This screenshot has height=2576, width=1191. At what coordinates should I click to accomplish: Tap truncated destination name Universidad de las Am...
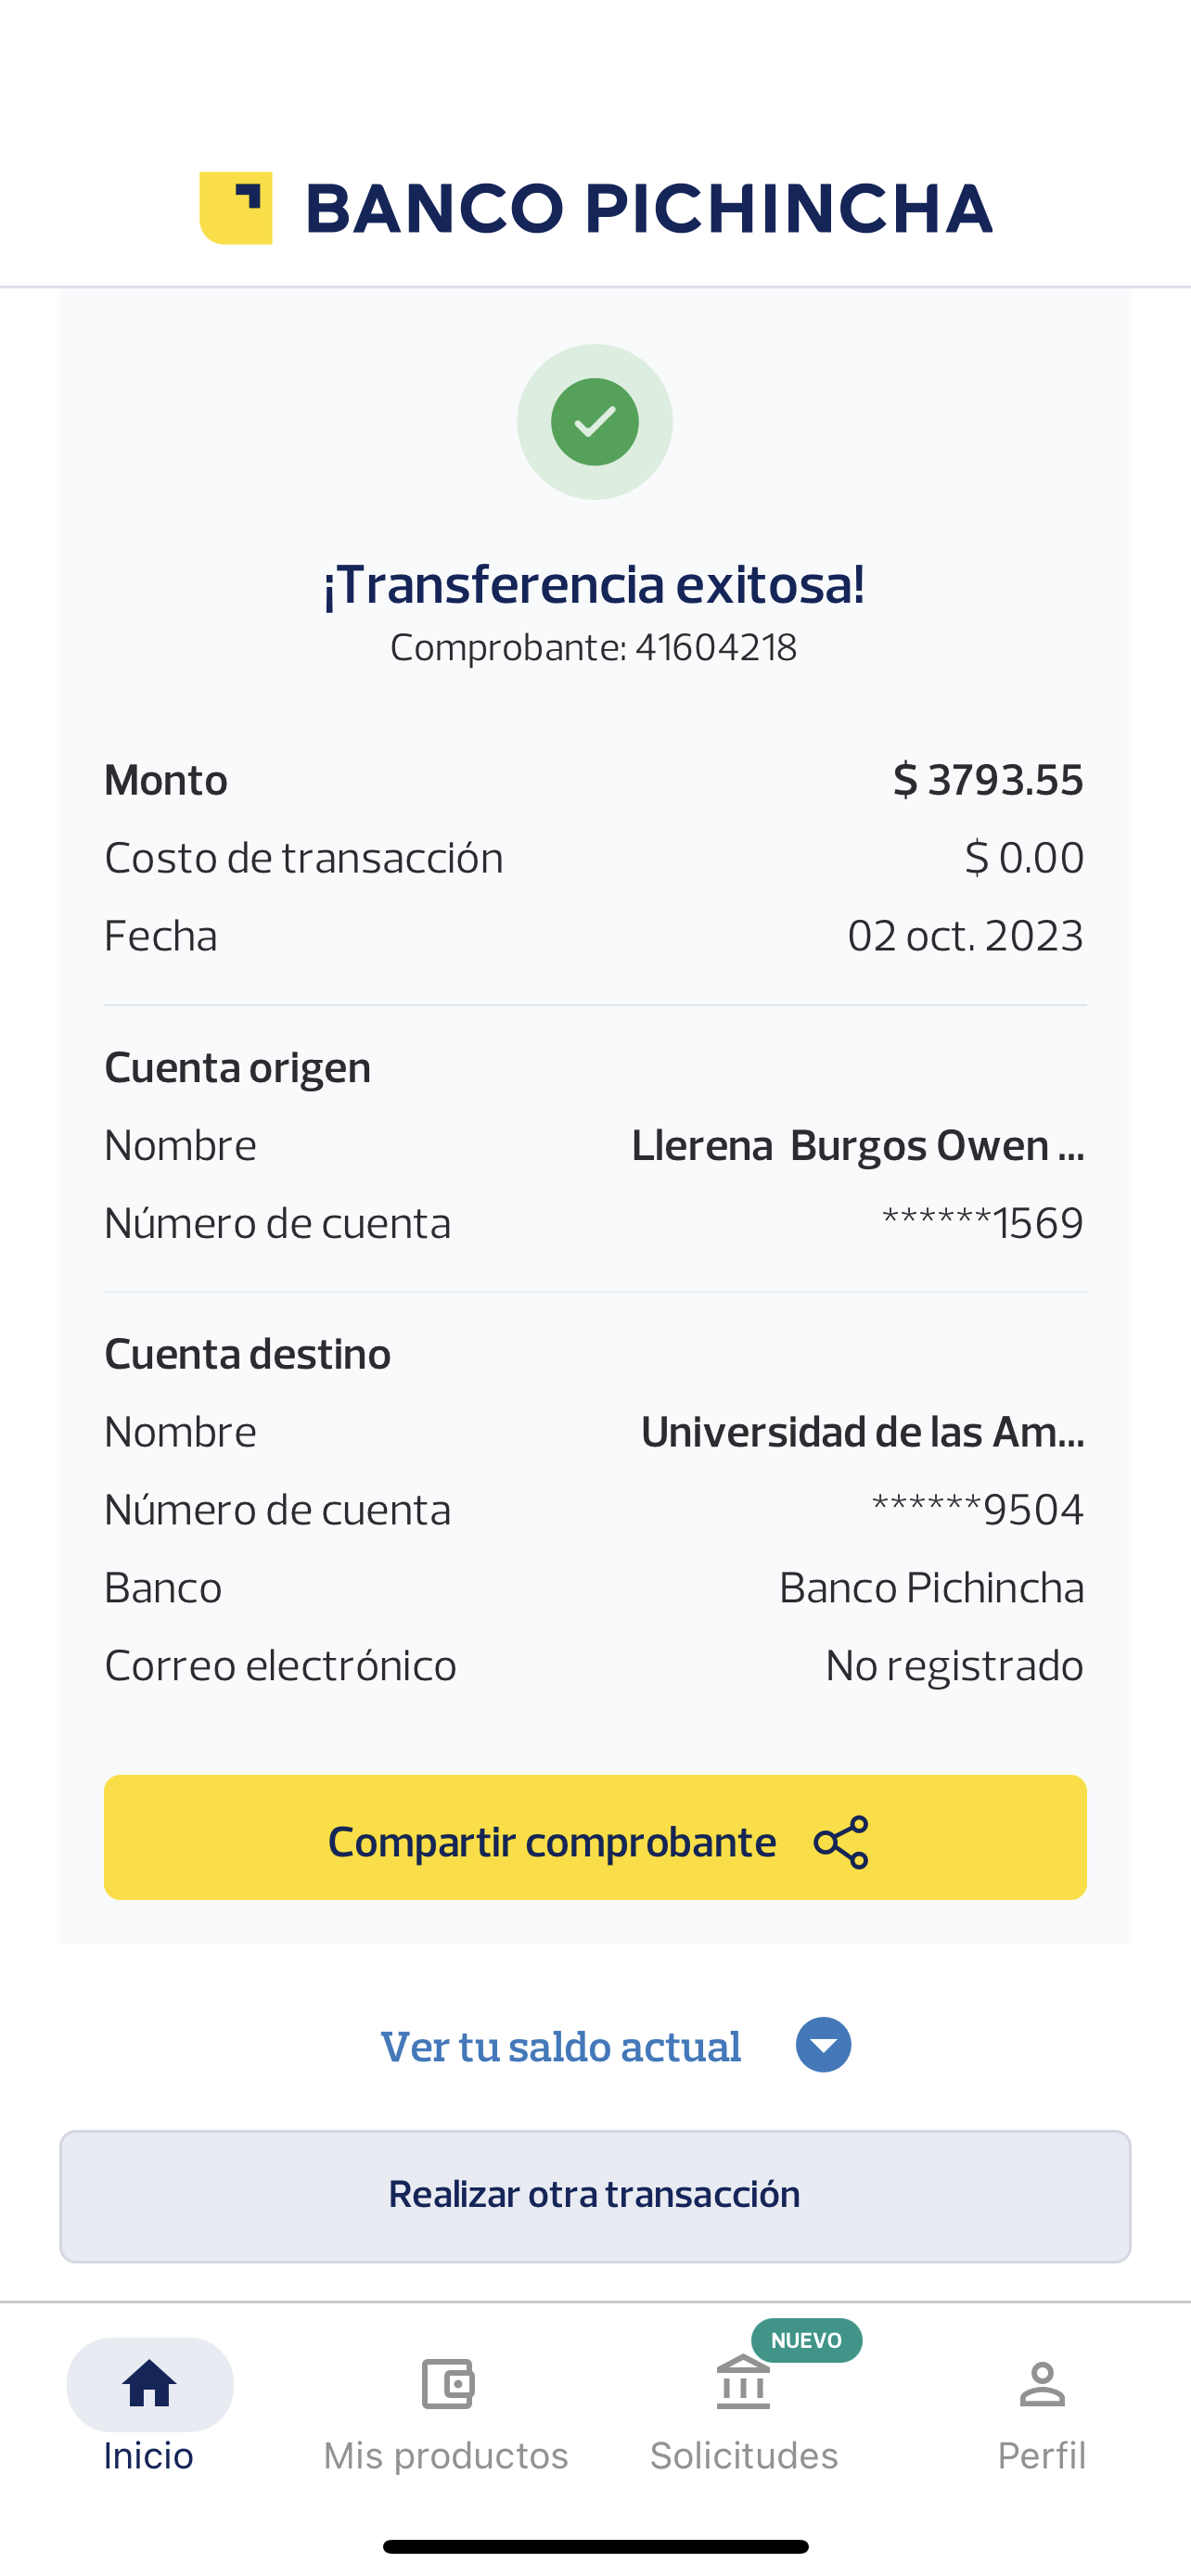click(862, 1432)
